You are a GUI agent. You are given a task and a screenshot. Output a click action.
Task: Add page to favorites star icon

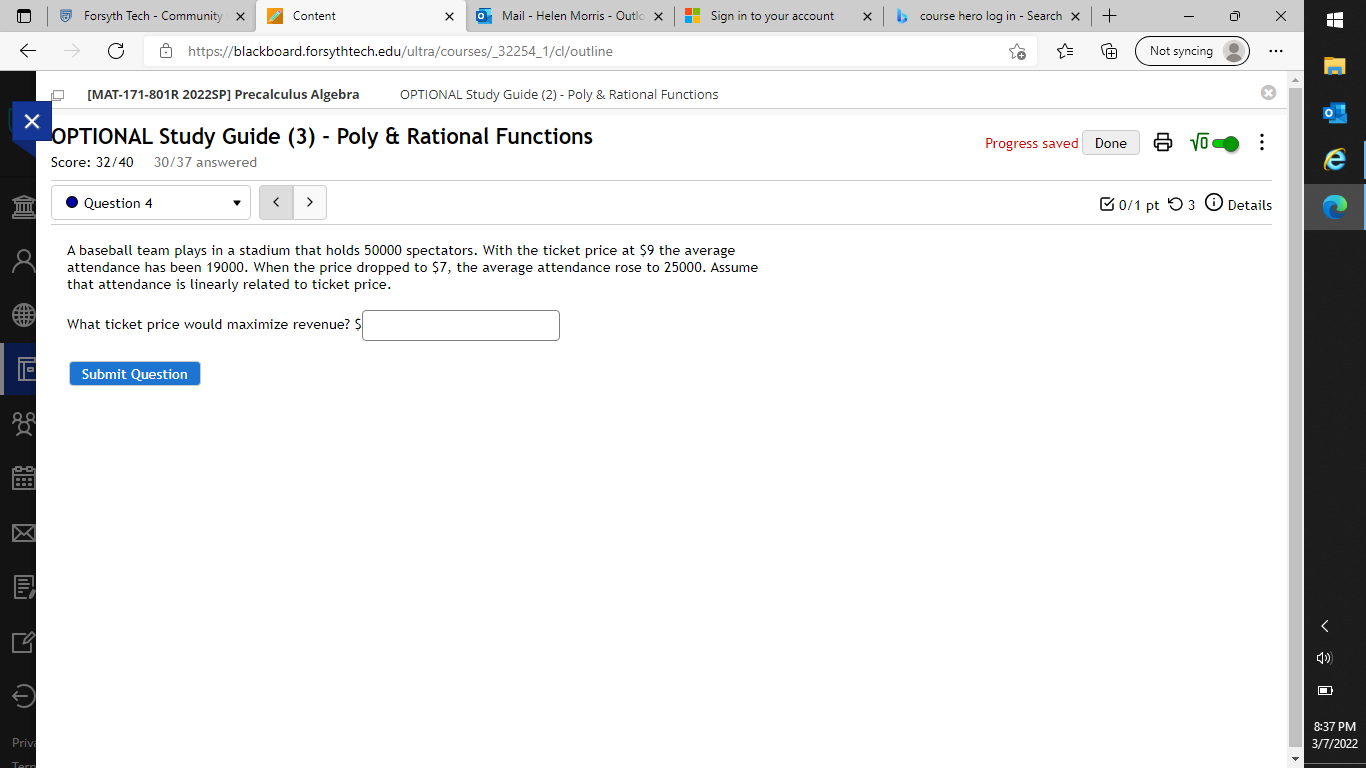point(1017,51)
